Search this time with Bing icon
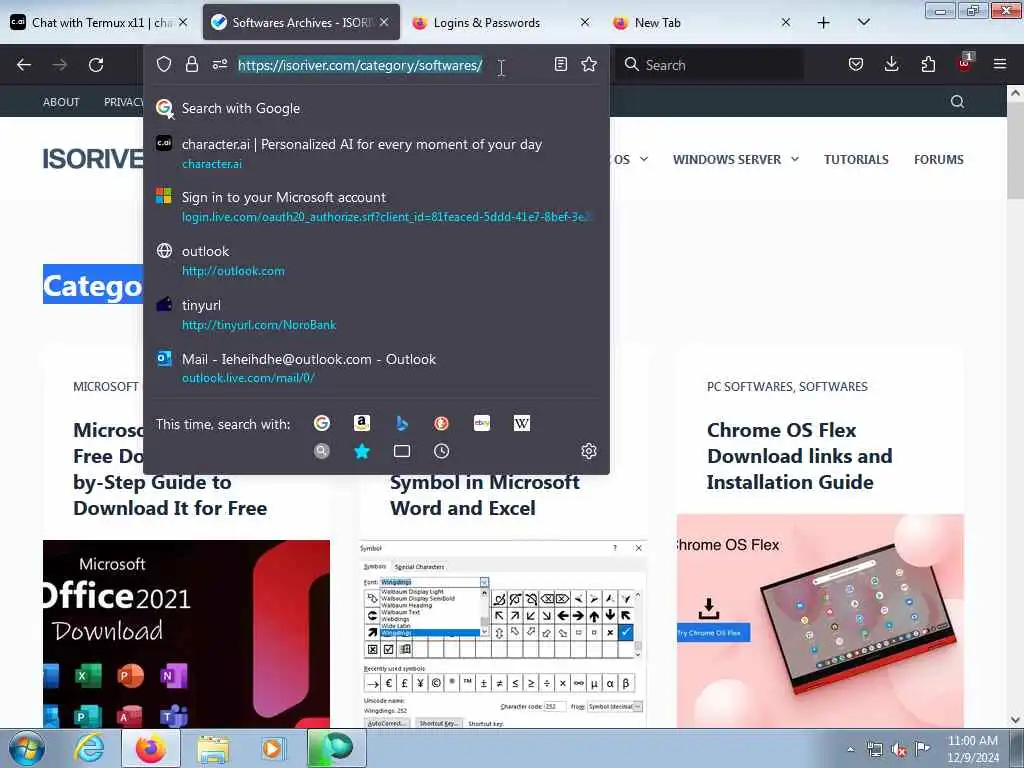This screenshot has height=768, width=1024. [402, 423]
